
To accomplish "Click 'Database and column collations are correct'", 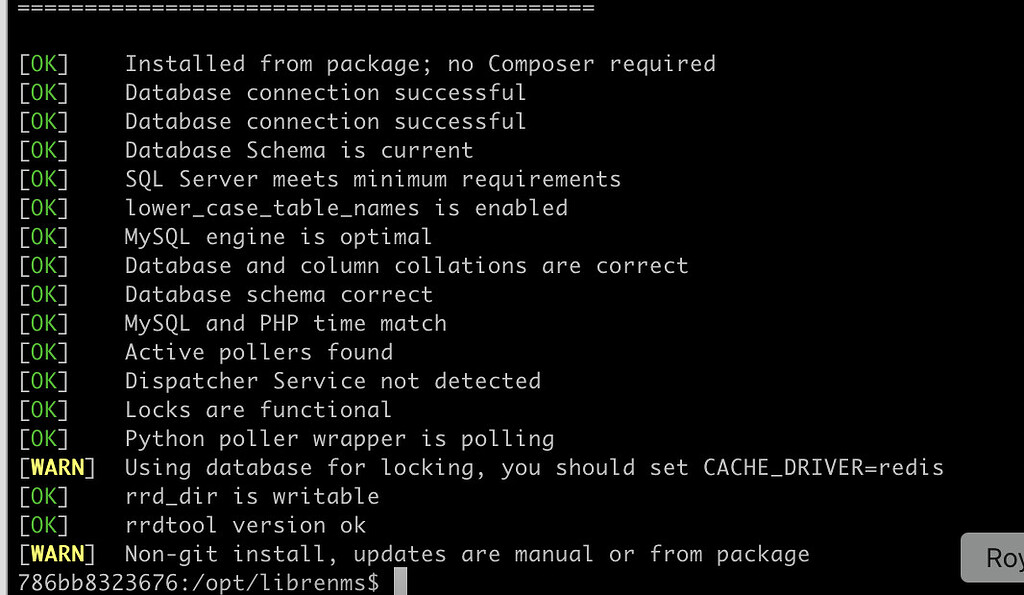I will (x=406, y=266).
